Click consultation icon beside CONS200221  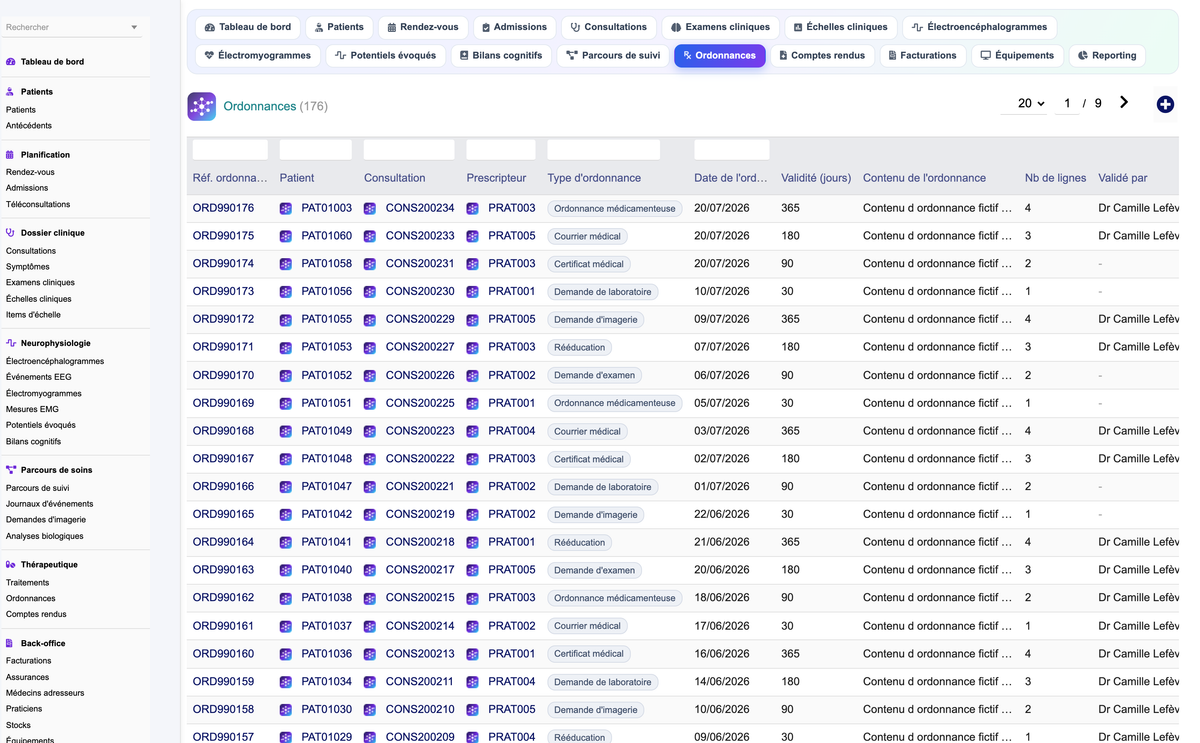[x=370, y=486]
